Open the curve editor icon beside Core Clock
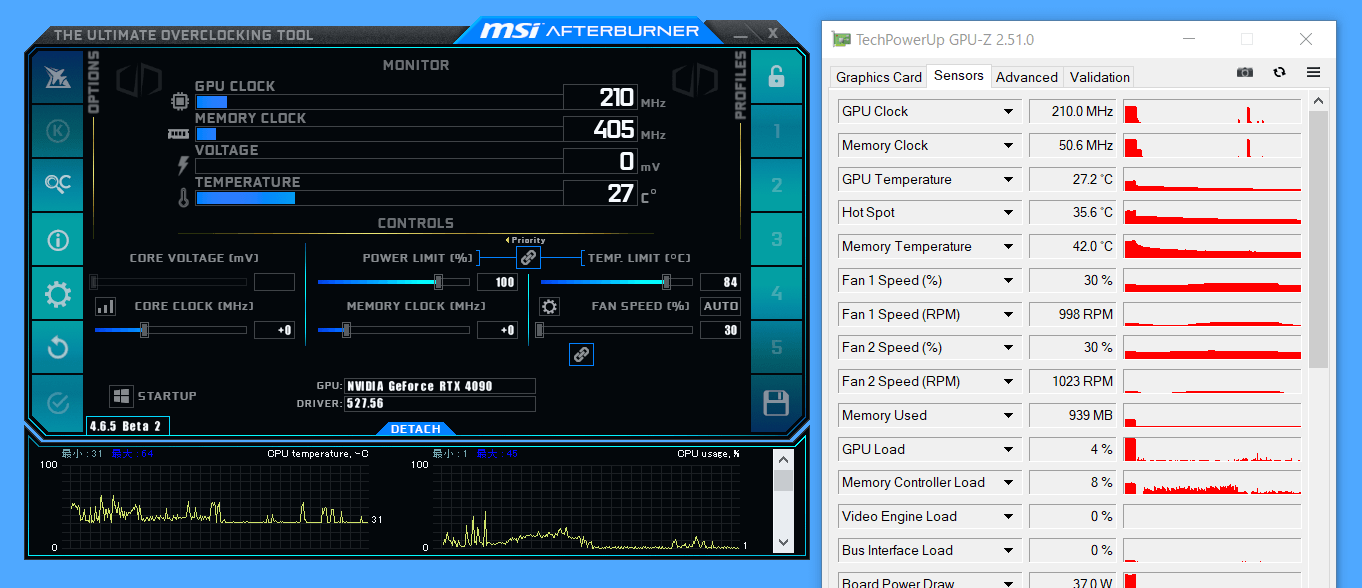This screenshot has height=588, width=1362. (x=105, y=306)
